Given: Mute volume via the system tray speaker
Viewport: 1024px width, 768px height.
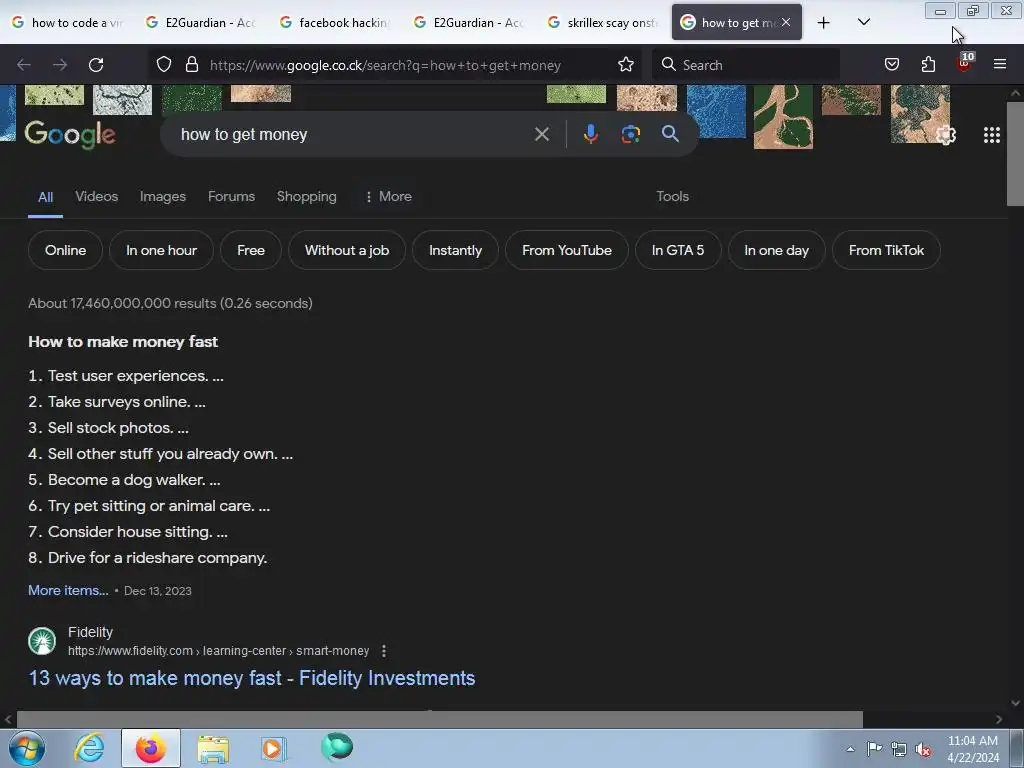Looking at the screenshot, I should 923,750.
